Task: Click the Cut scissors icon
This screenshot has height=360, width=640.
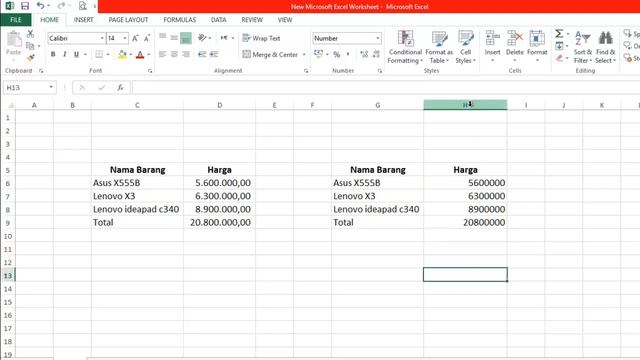Action: point(30,34)
